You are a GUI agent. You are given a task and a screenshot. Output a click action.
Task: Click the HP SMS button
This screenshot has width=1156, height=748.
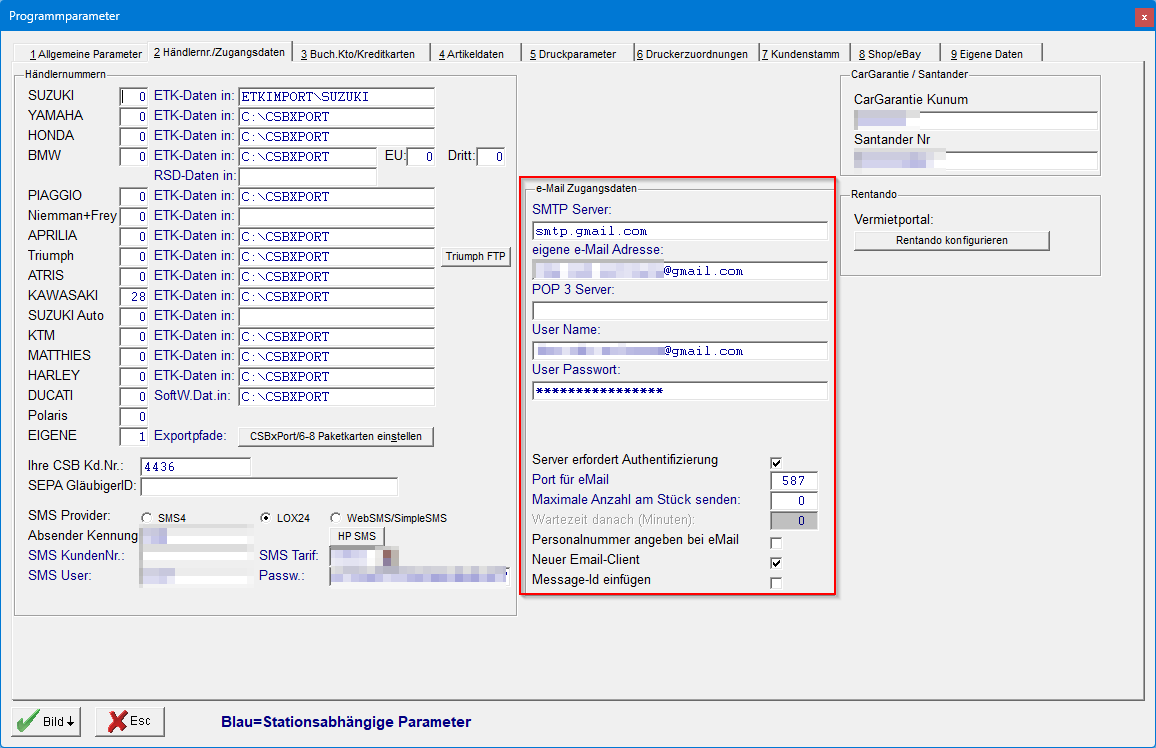357,536
